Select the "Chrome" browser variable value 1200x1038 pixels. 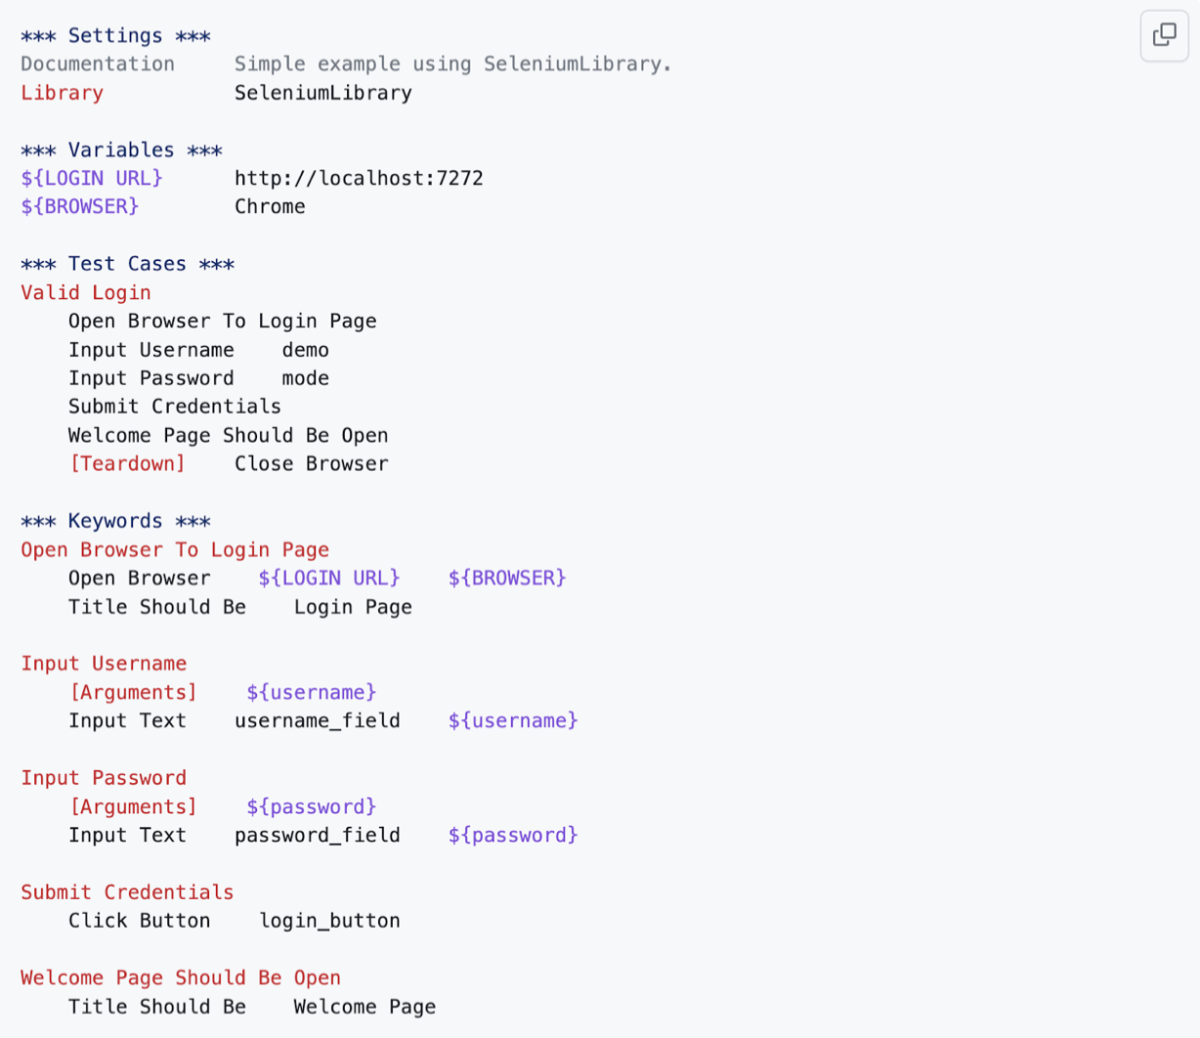(270, 207)
